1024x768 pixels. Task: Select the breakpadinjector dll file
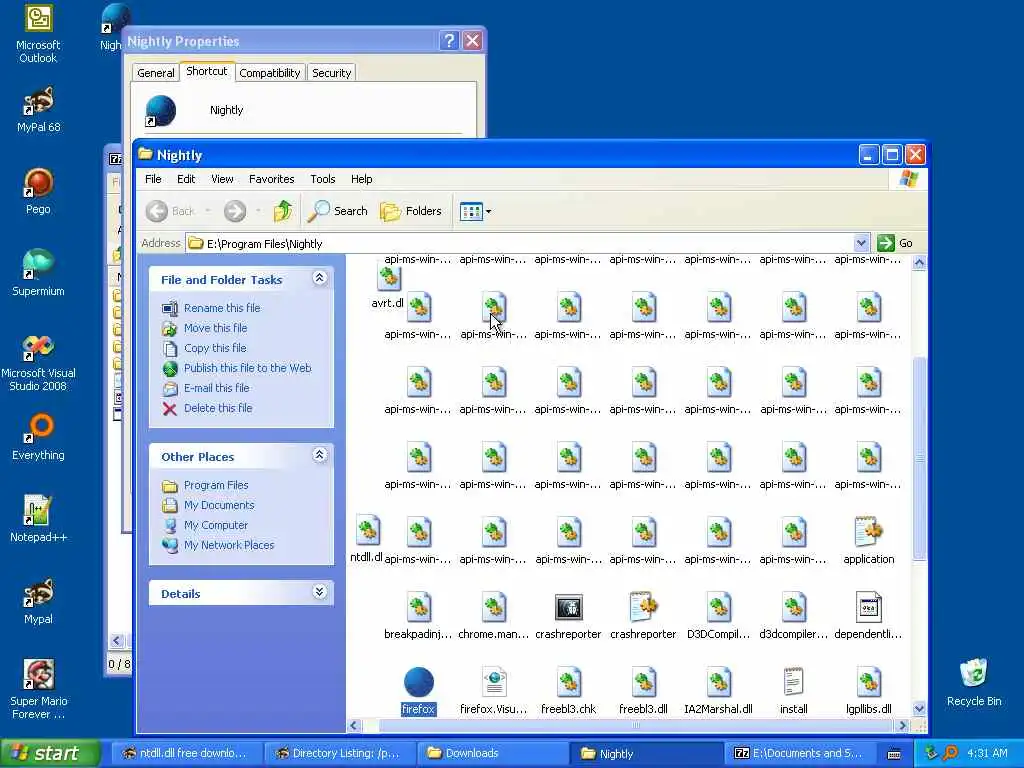pos(419,607)
